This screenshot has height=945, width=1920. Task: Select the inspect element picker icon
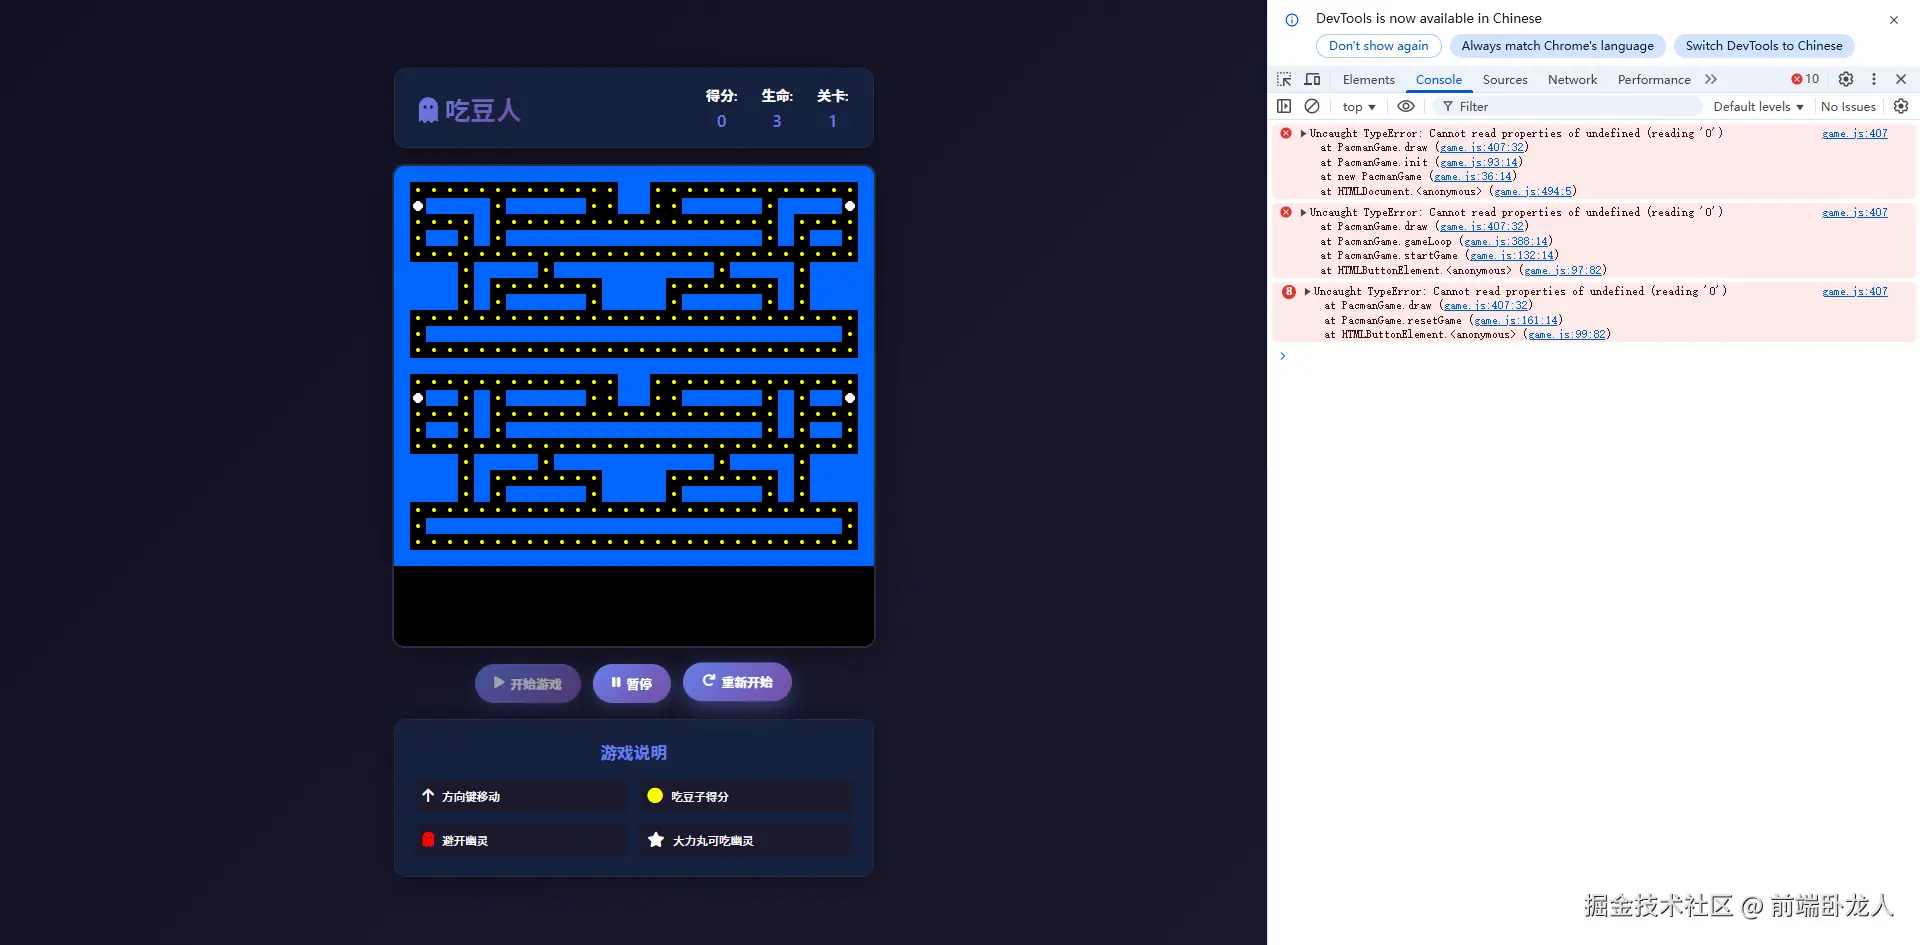[1285, 79]
